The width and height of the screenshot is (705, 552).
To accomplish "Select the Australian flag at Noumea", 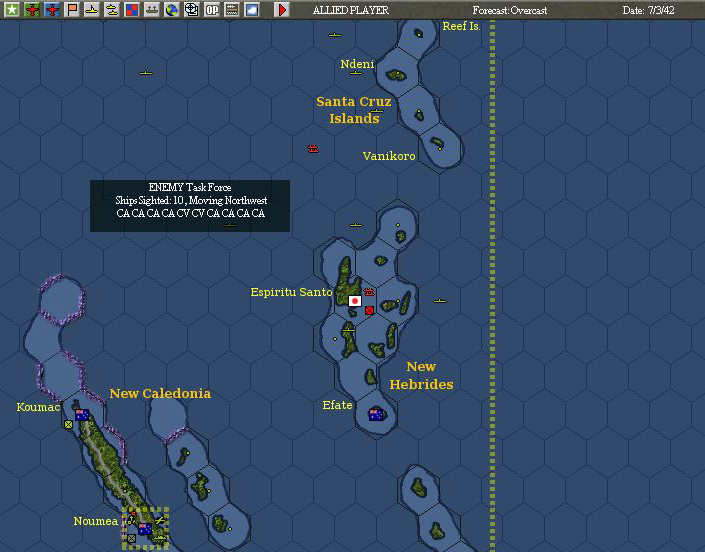I will [145, 529].
